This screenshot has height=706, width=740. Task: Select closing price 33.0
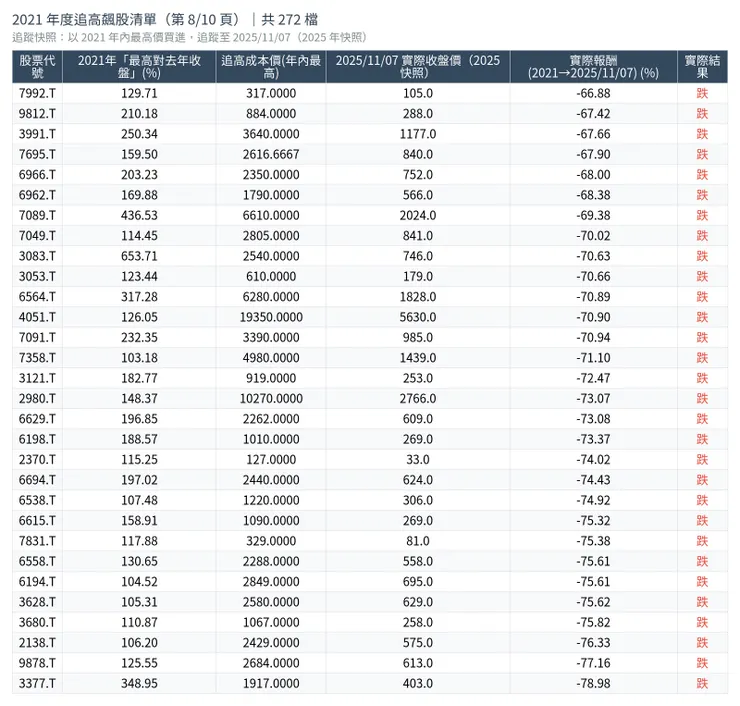point(418,459)
